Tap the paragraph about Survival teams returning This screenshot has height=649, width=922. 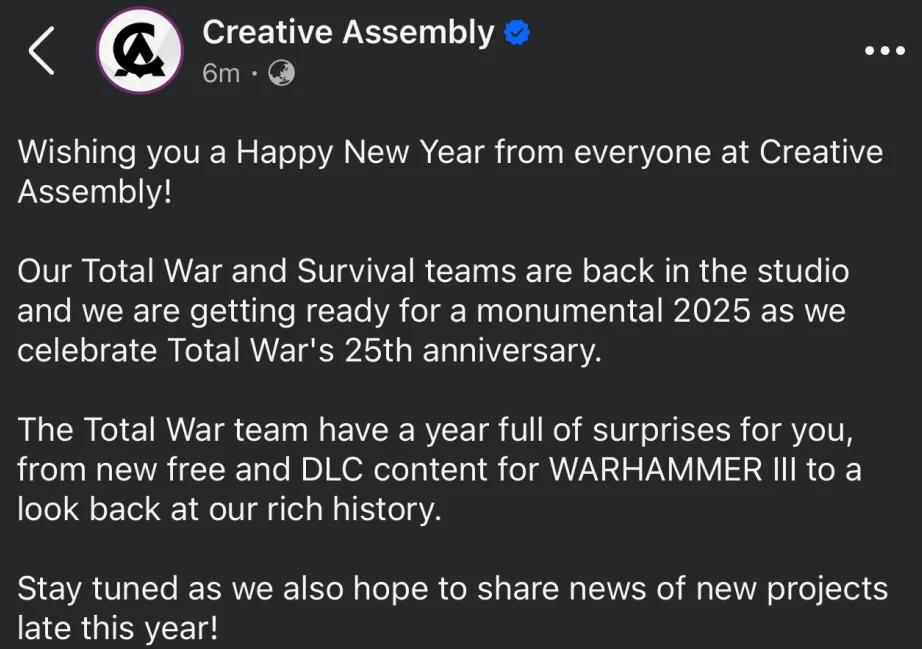[433, 310]
